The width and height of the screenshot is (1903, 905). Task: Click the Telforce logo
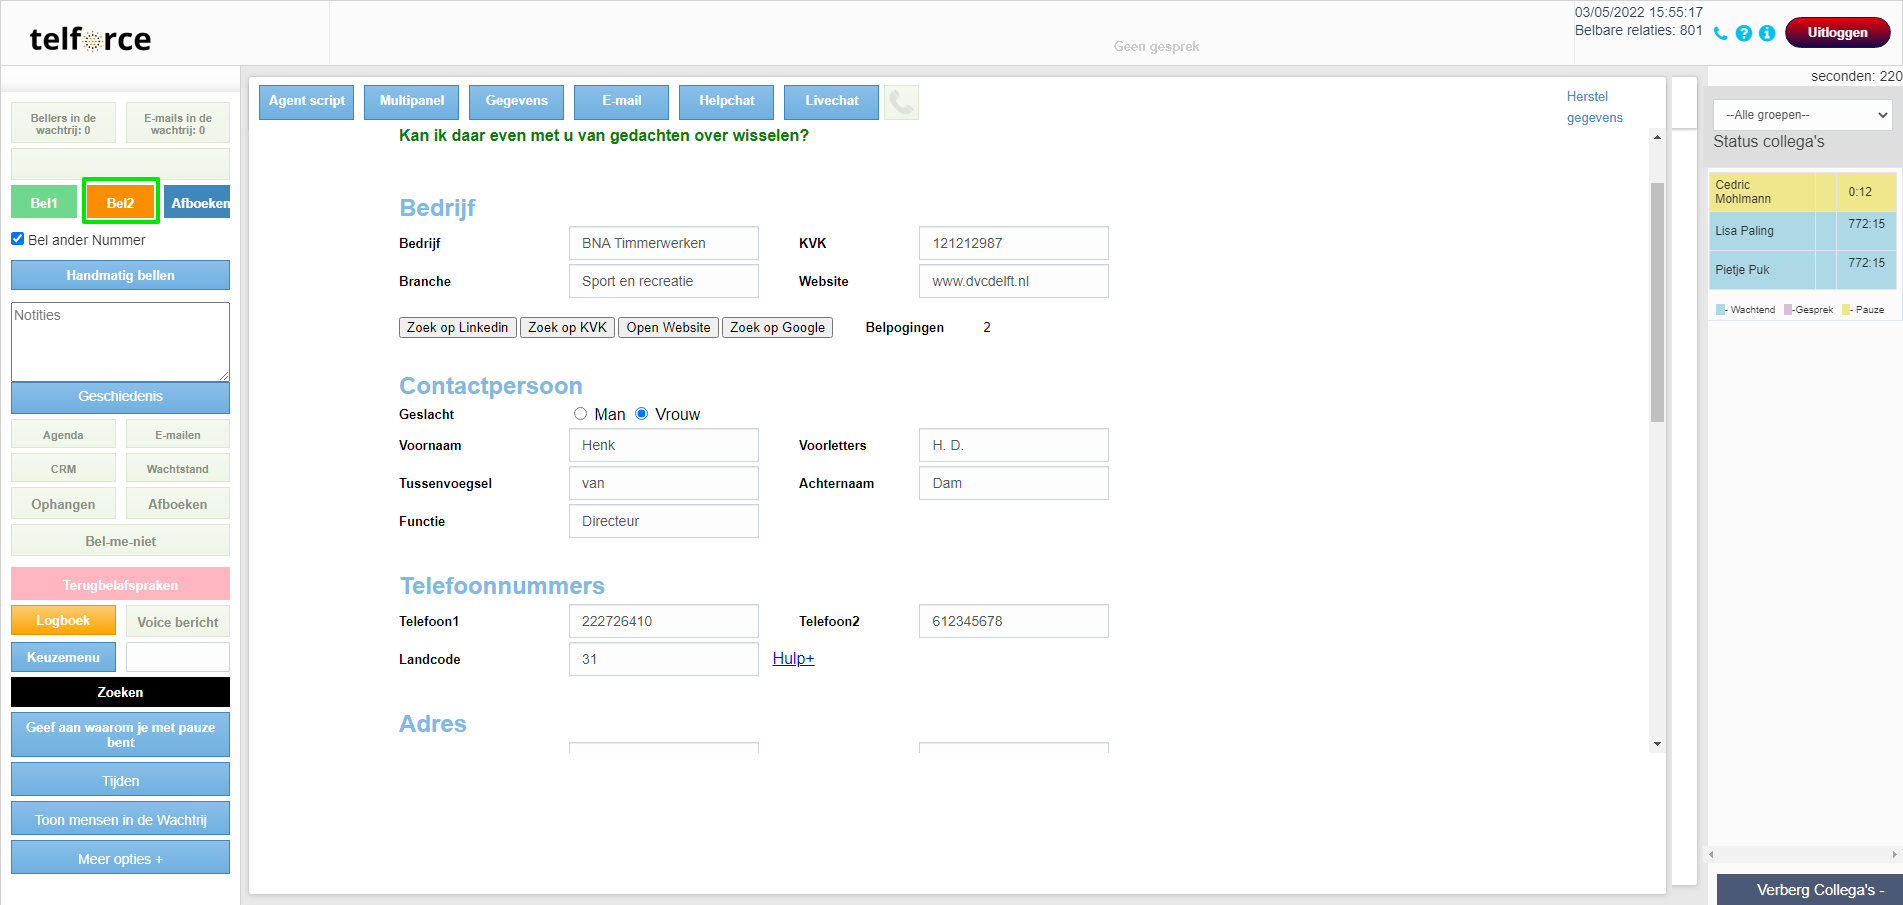90,39
